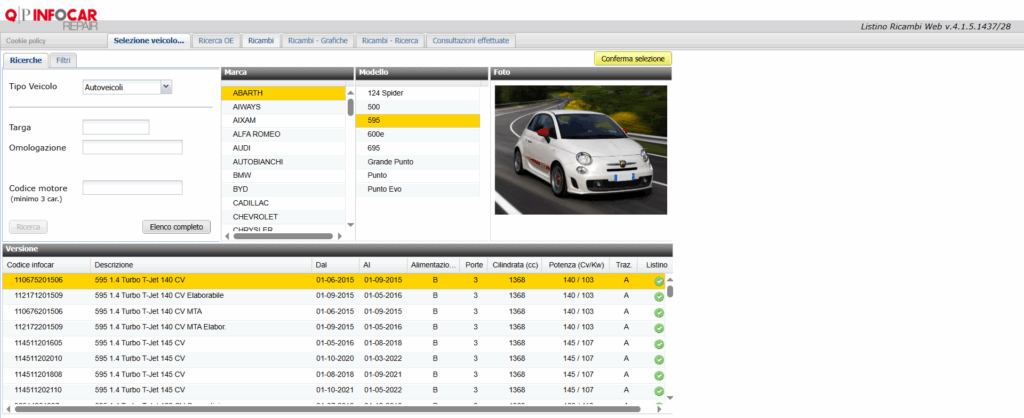Click Marca horizontal scroll left arrow
This screenshot has width=1024, height=418.
tap(227, 236)
